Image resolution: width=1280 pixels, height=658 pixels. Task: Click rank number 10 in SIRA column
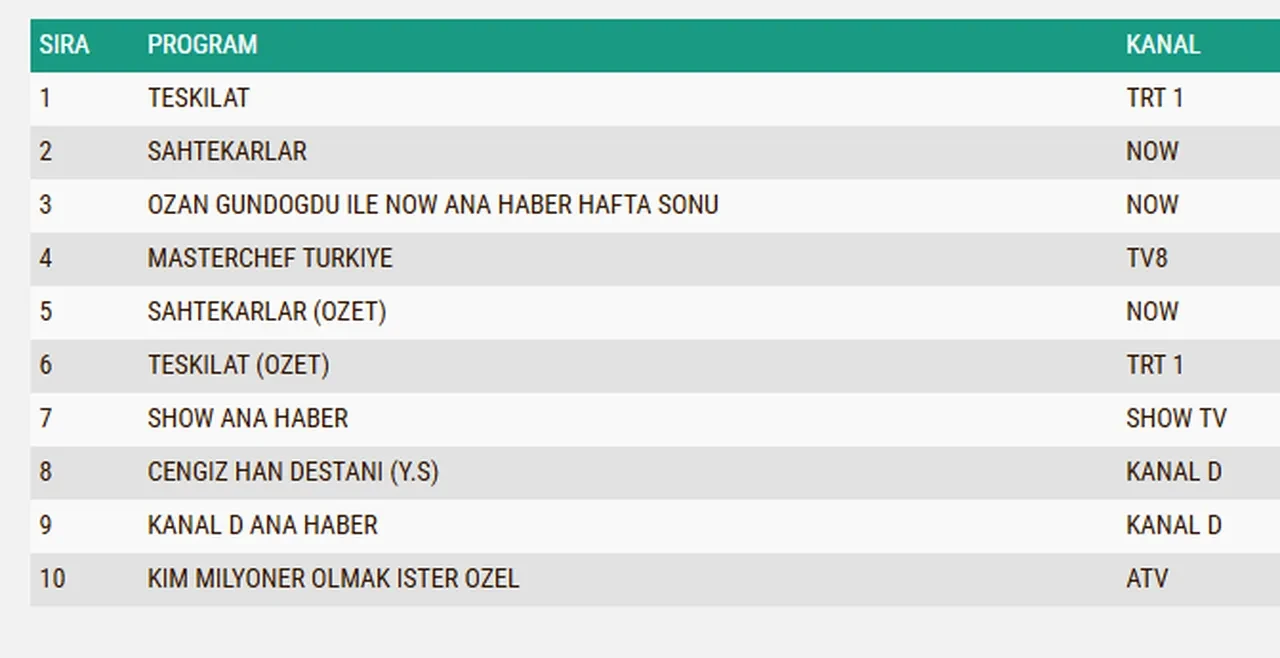pyautogui.click(x=52, y=579)
